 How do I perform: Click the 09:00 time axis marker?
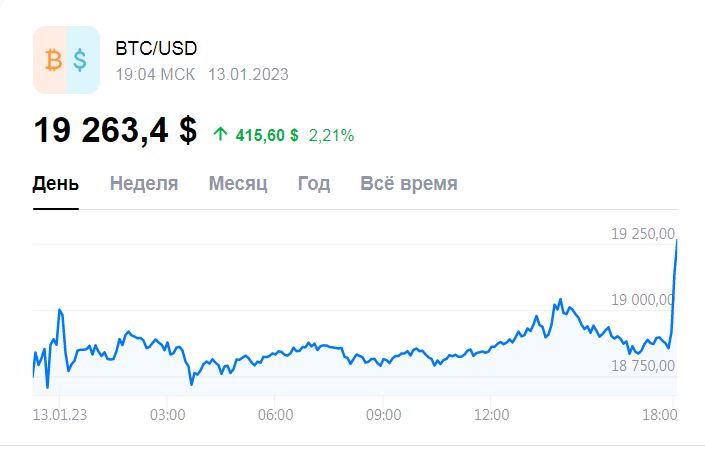tap(383, 415)
